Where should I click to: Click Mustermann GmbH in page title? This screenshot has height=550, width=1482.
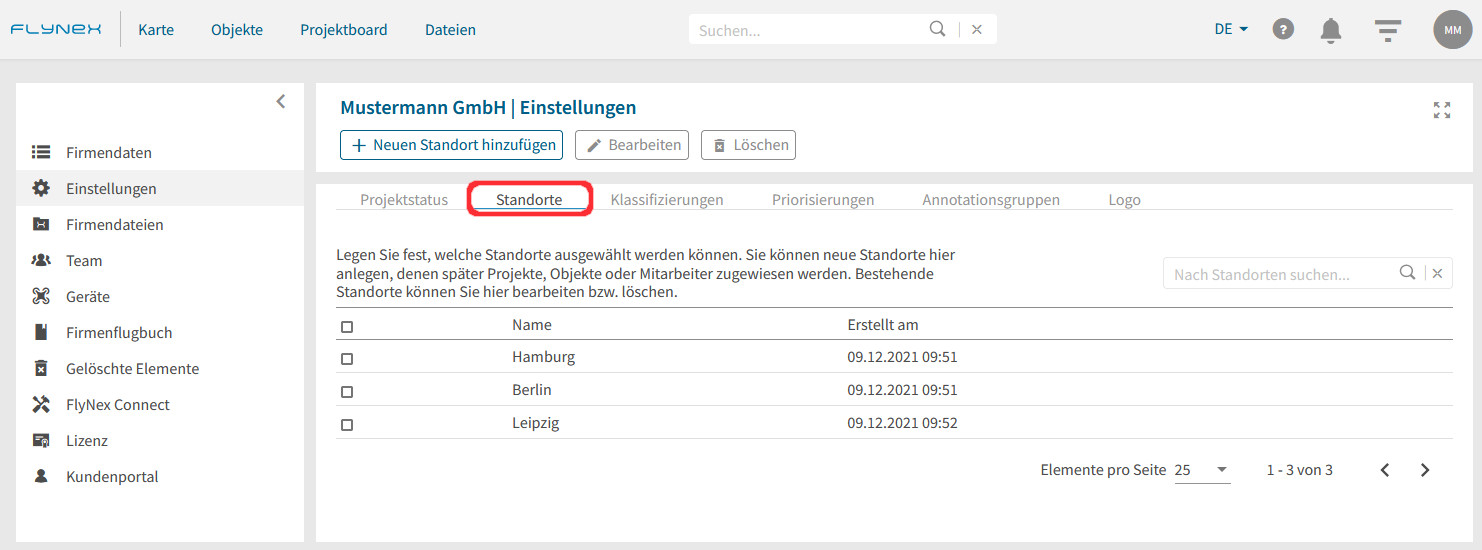tap(423, 107)
